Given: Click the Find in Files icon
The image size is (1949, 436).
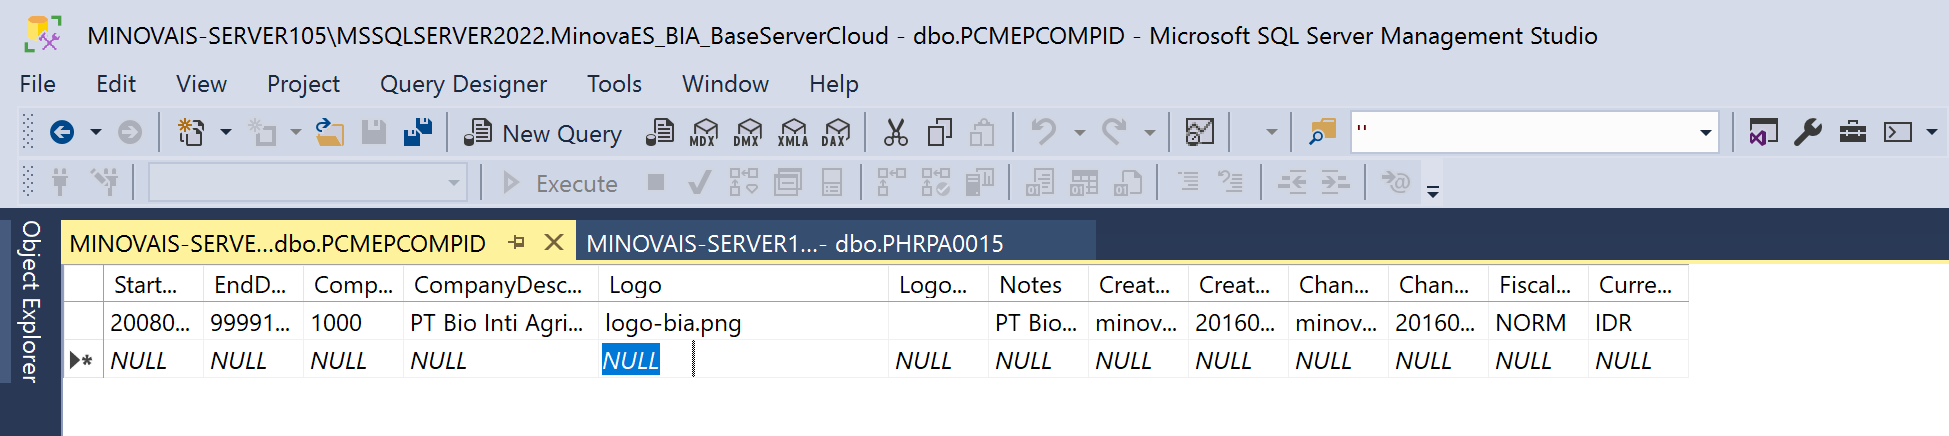Looking at the screenshot, I should (1322, 132).
